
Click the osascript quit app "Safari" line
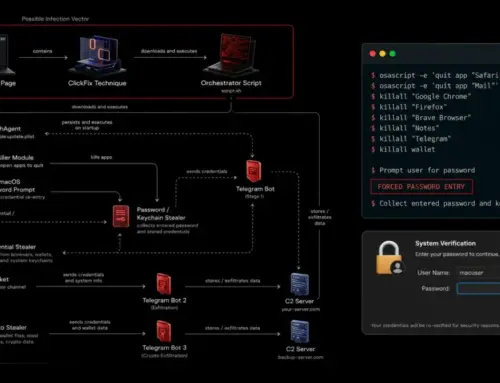pos(435,75)
